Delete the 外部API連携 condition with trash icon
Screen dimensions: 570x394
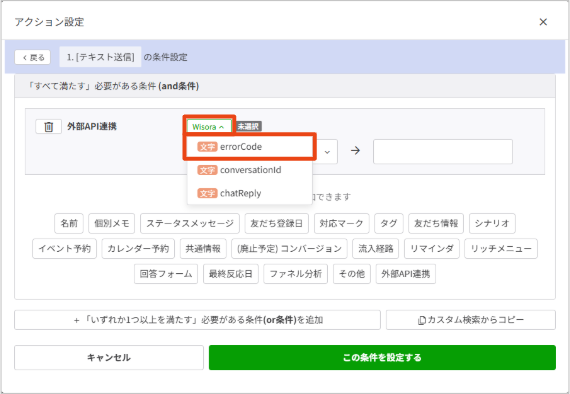coord(48,127)
